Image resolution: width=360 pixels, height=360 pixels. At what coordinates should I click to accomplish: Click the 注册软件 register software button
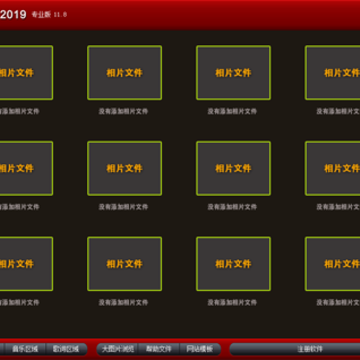tap(295, 349)
